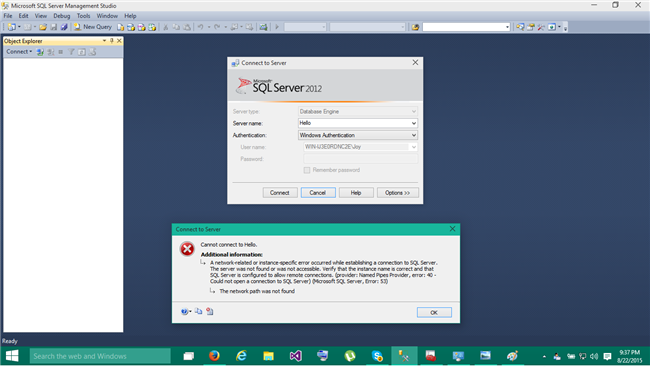This screenshot has width=650, height=367.
Task: Close the Object Explorer panel
Action: pos(119,41)
